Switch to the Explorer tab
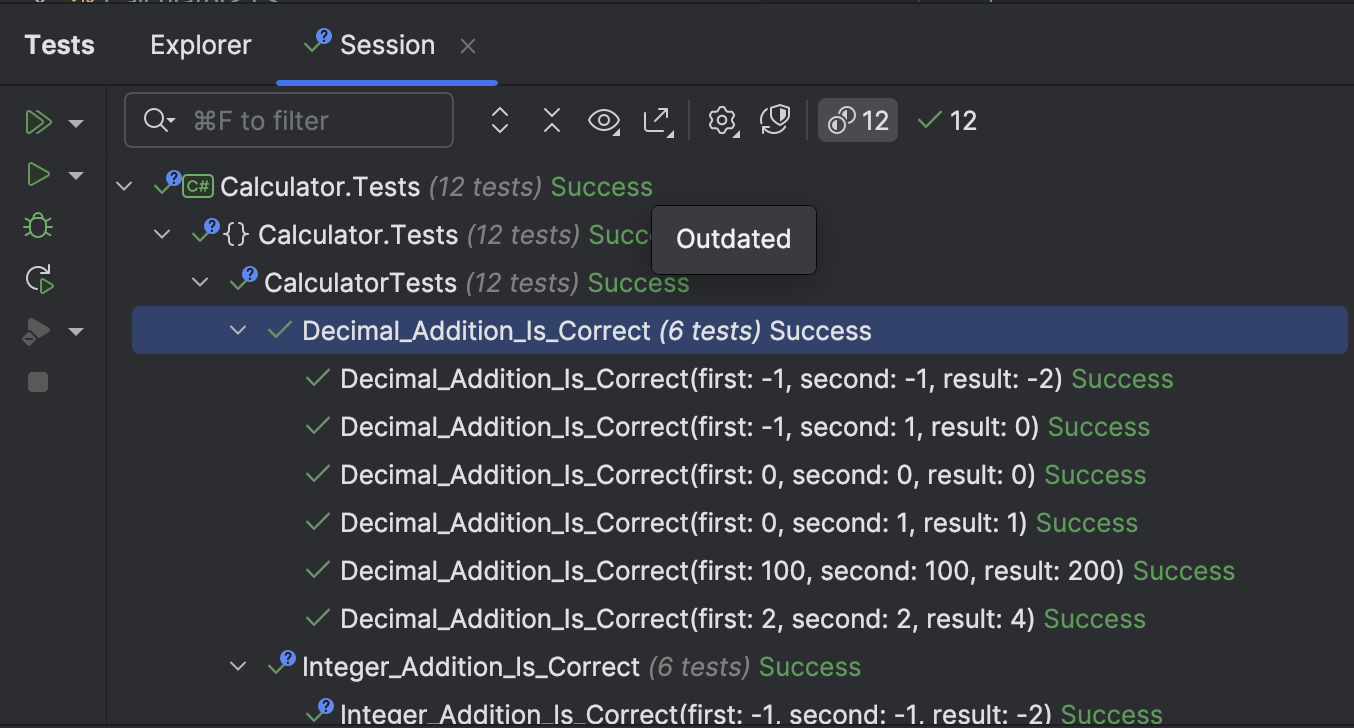This screenshot has width=1354, height=728. click(x=200, y=44)
